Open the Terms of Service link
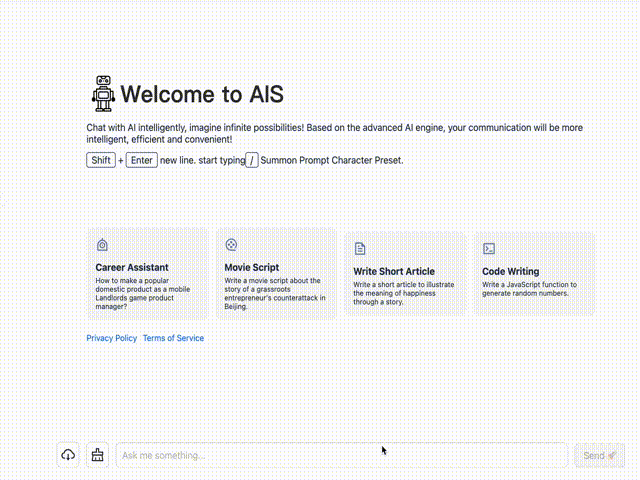 click(173, 338)
